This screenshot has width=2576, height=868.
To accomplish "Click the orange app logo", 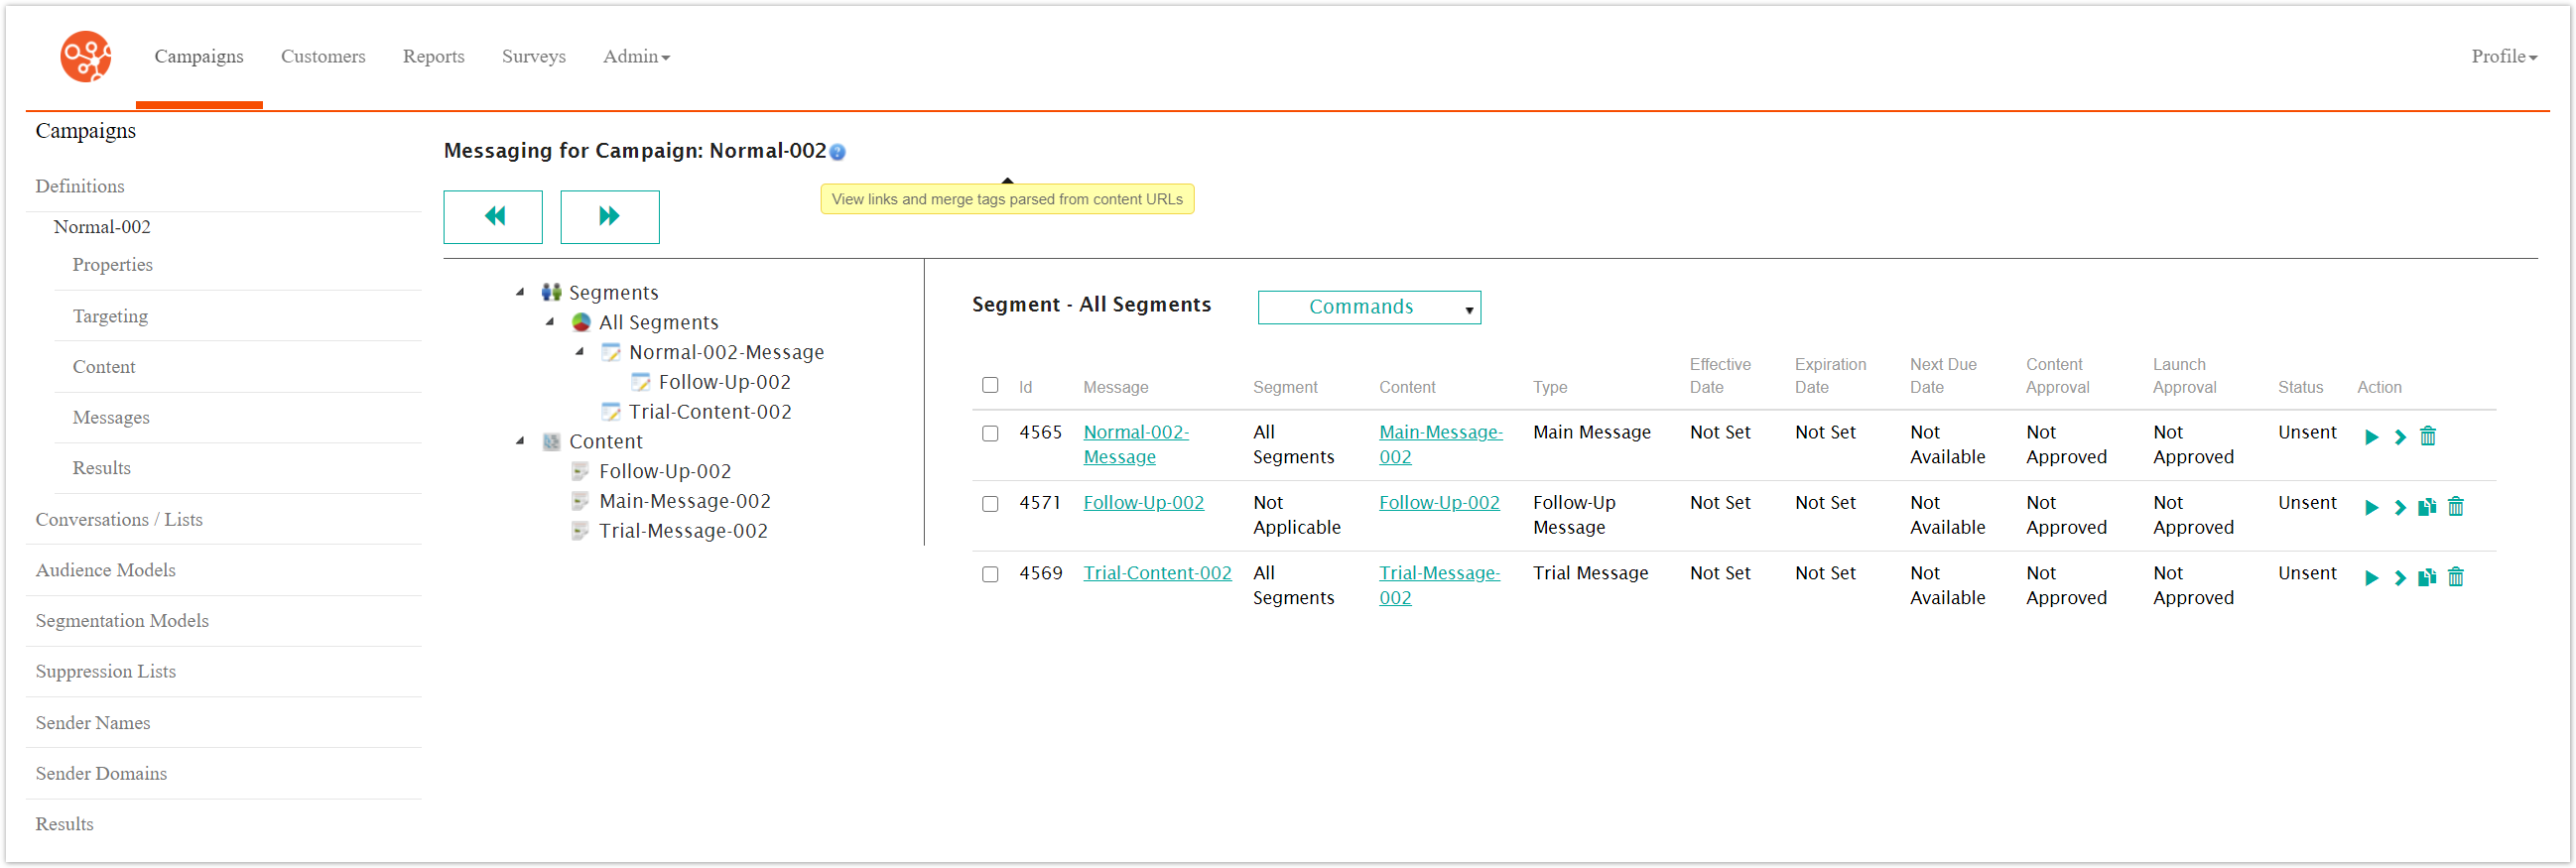I will [x=85, y=56].
